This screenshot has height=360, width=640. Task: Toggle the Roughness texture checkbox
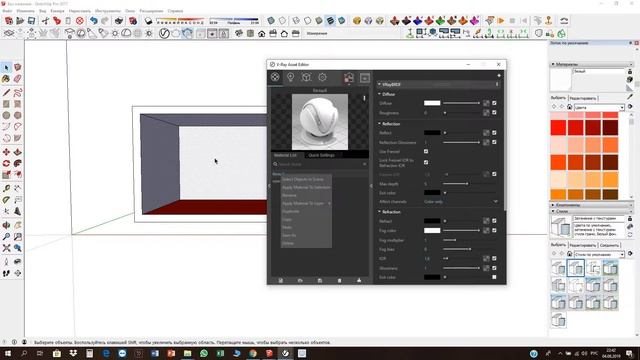[x=494, y=112]
